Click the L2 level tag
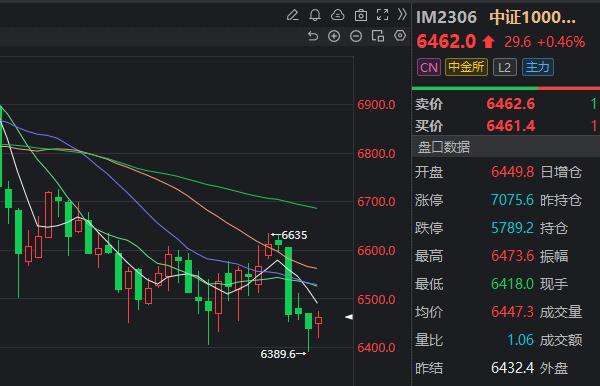 (x=505, y=67)
